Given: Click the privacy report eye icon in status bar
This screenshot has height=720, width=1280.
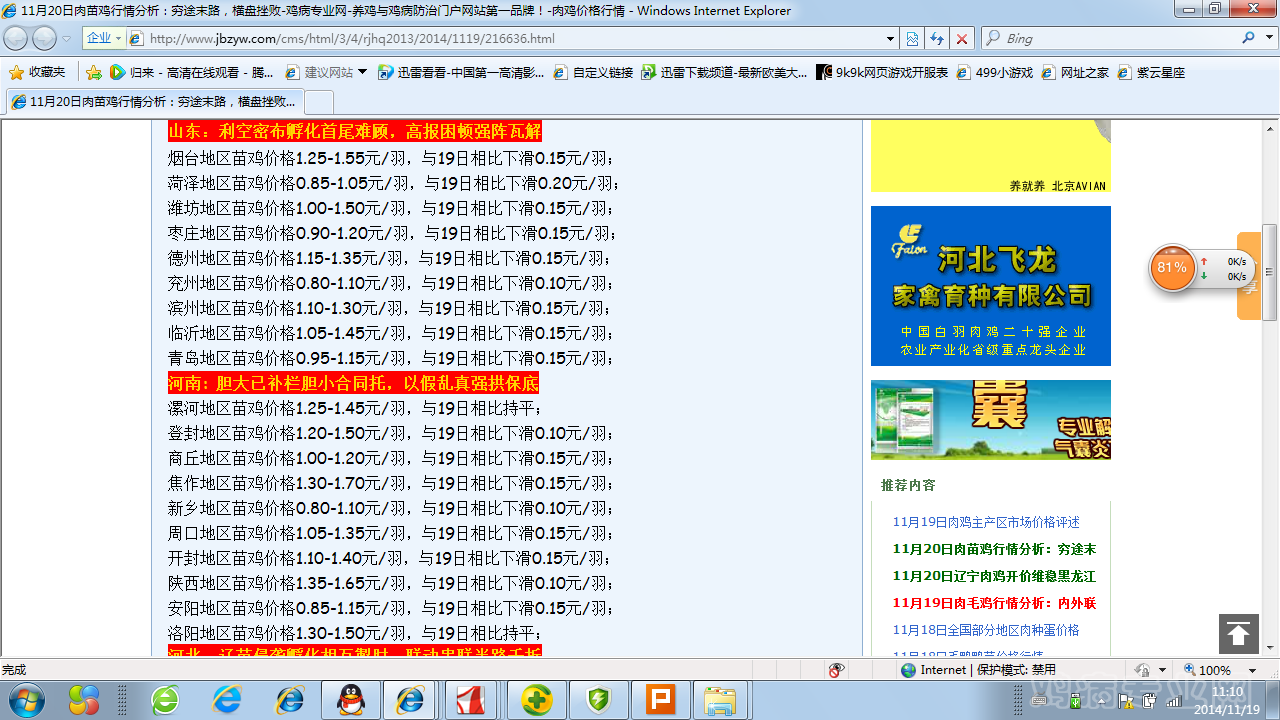Looking at the screenshot, I should coord(836,670).
